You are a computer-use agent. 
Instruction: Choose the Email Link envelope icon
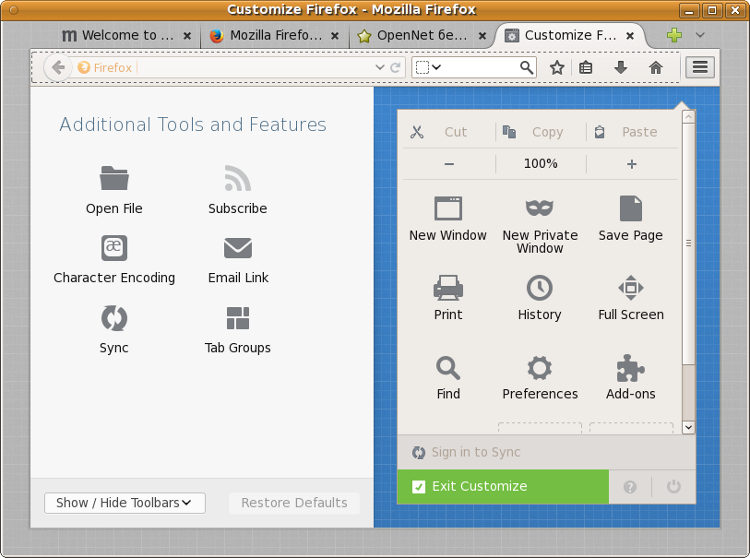[x=238, y=248]
